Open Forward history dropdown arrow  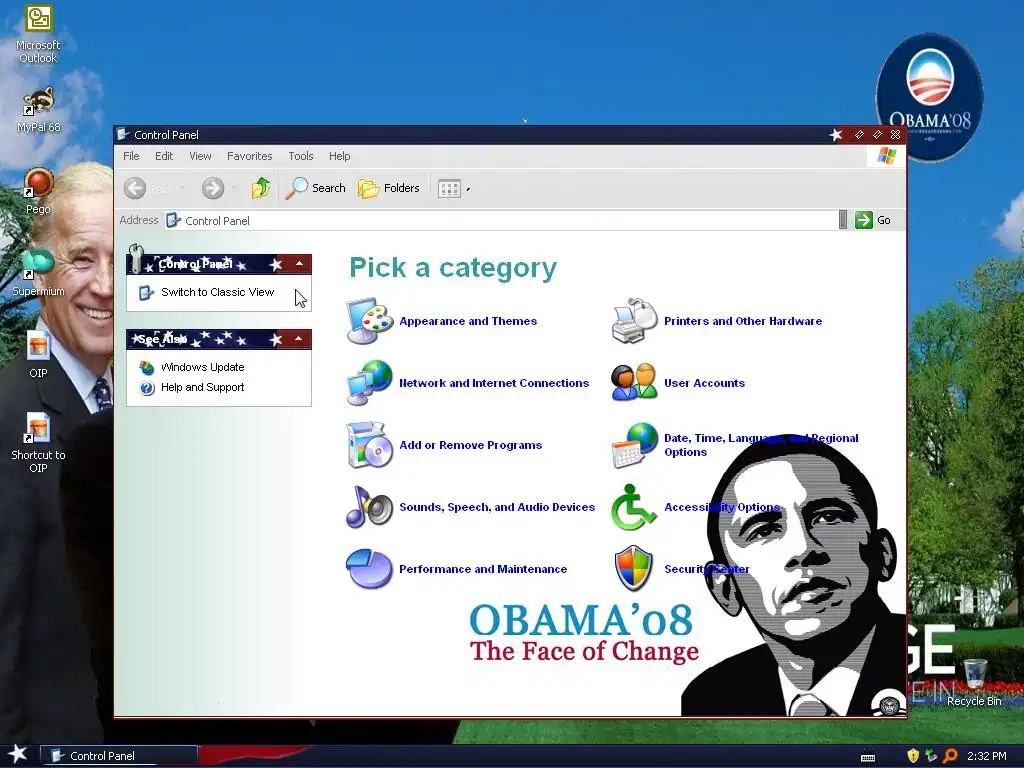coord(234,188)
